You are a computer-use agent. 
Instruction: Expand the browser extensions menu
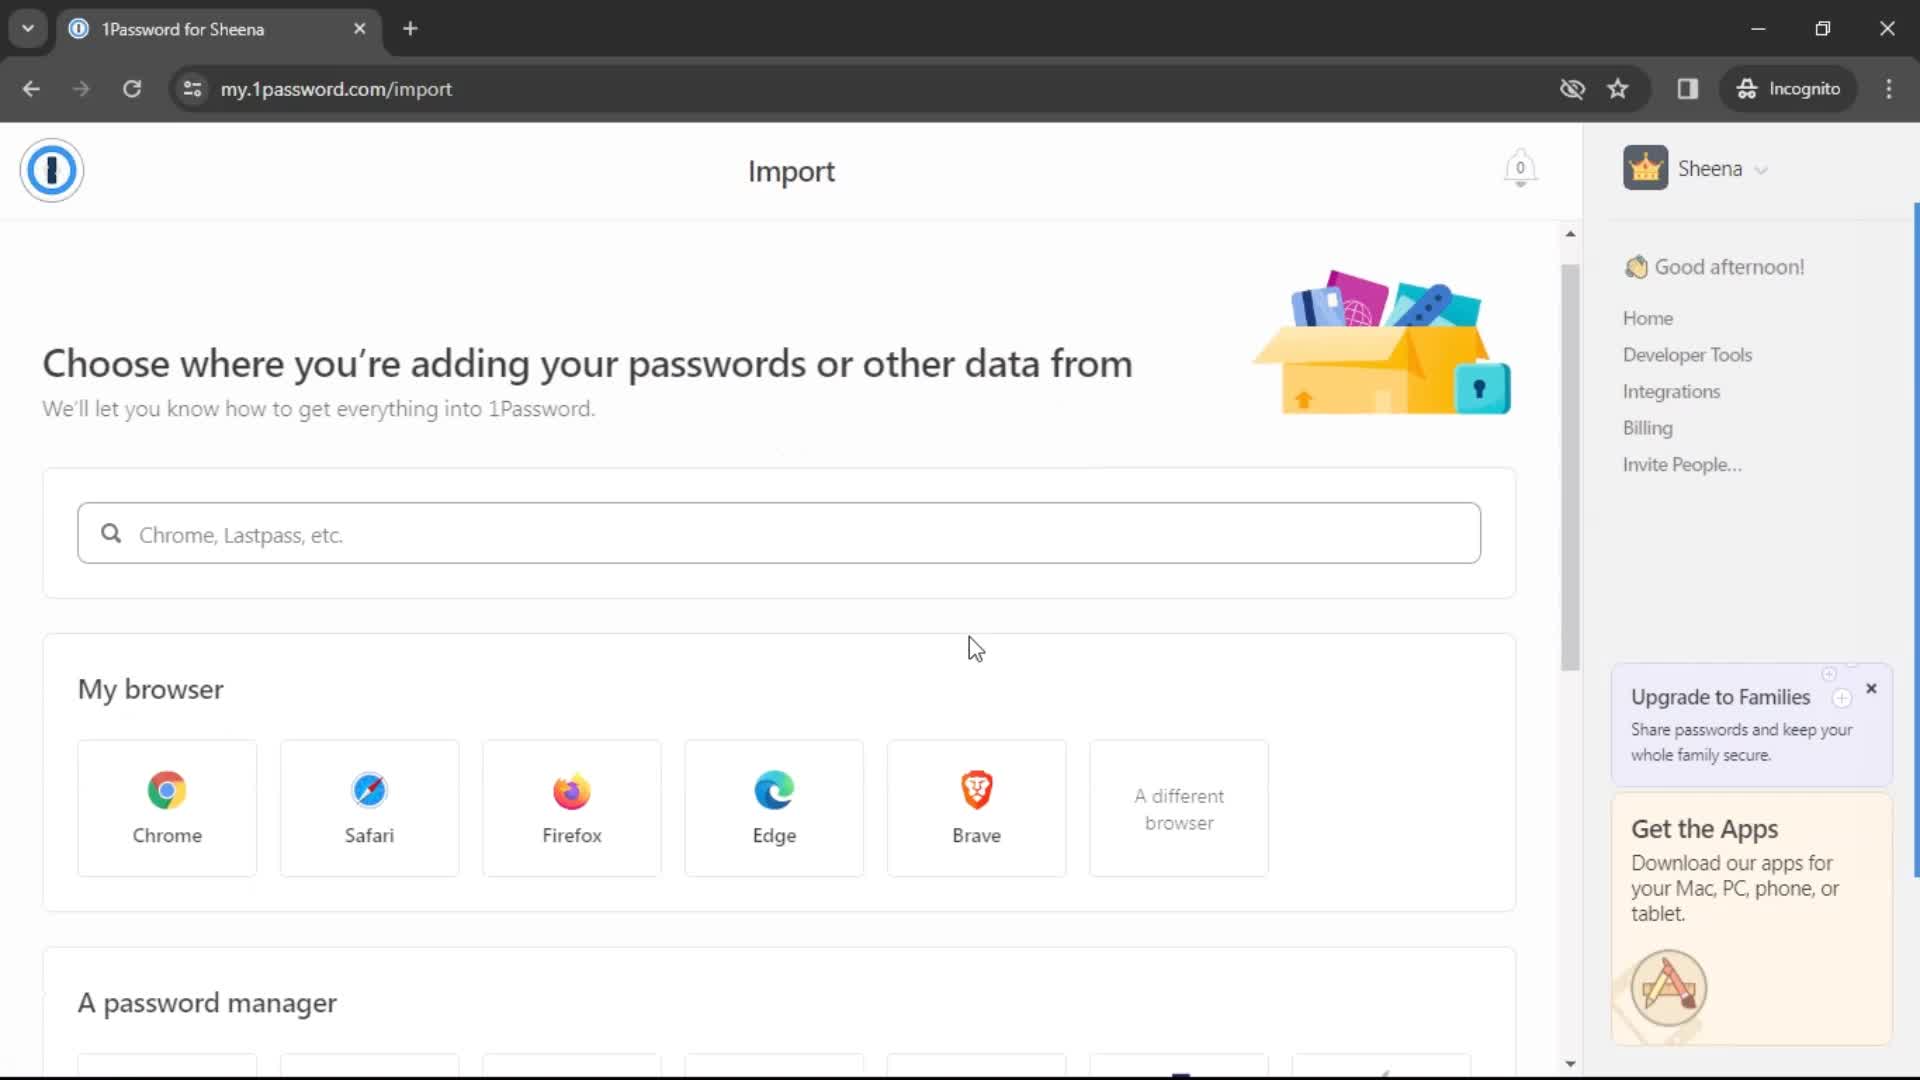(x=1688, y=88)
